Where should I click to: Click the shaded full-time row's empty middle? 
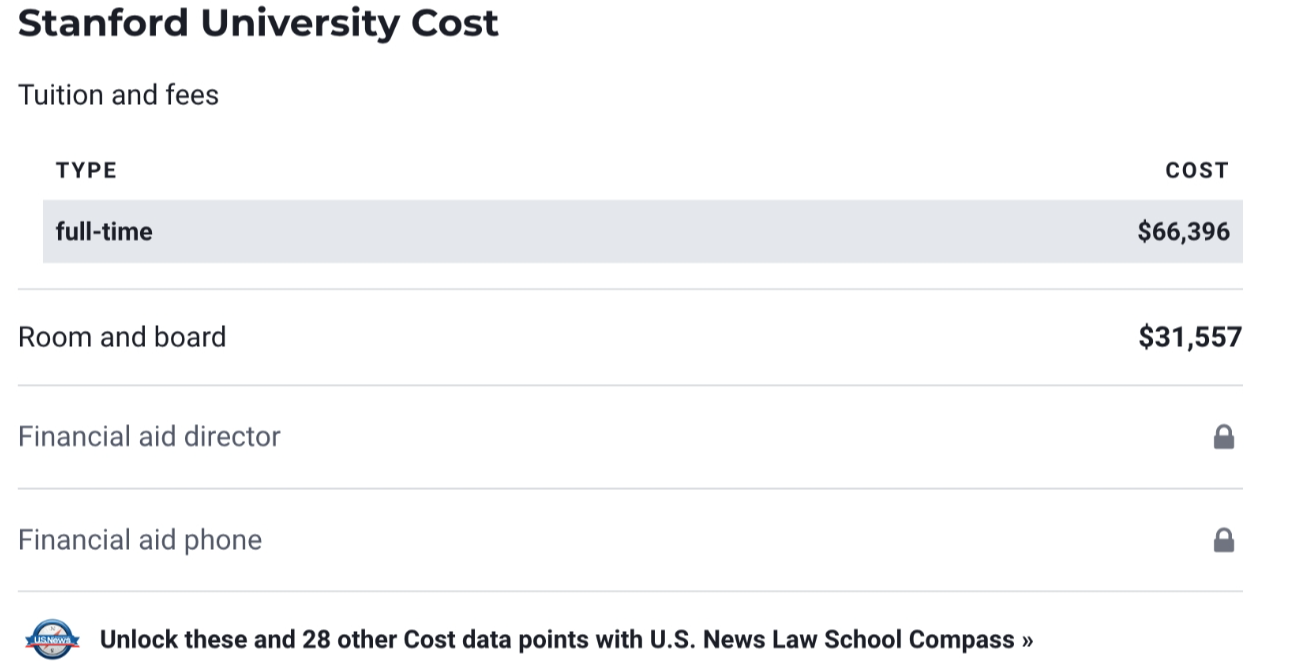[x=640, y=232]
